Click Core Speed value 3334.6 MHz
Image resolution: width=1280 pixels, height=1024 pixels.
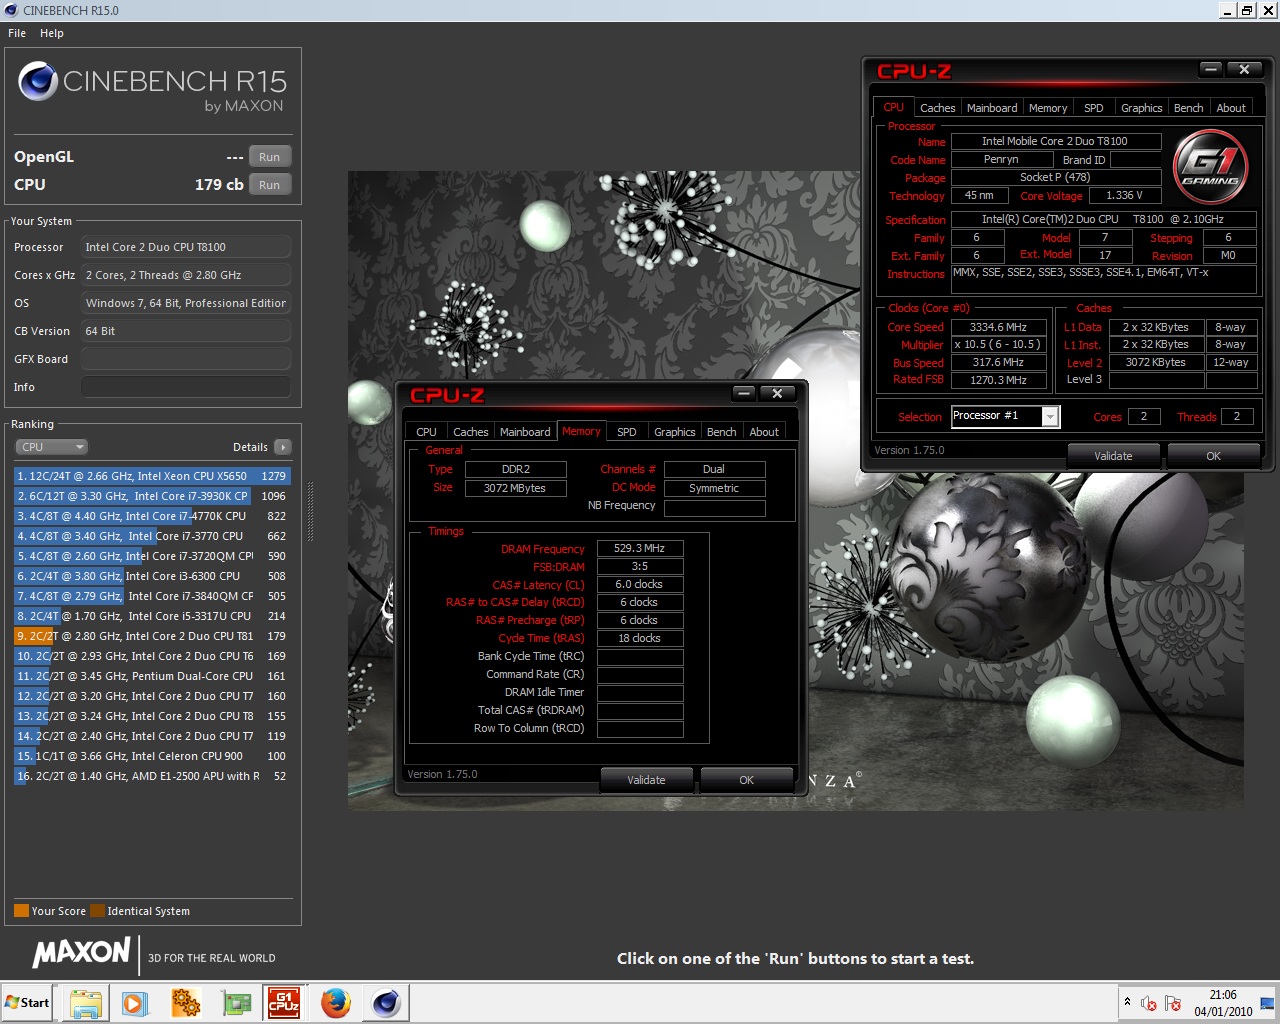pyautogui.click(x=998, y=327)
